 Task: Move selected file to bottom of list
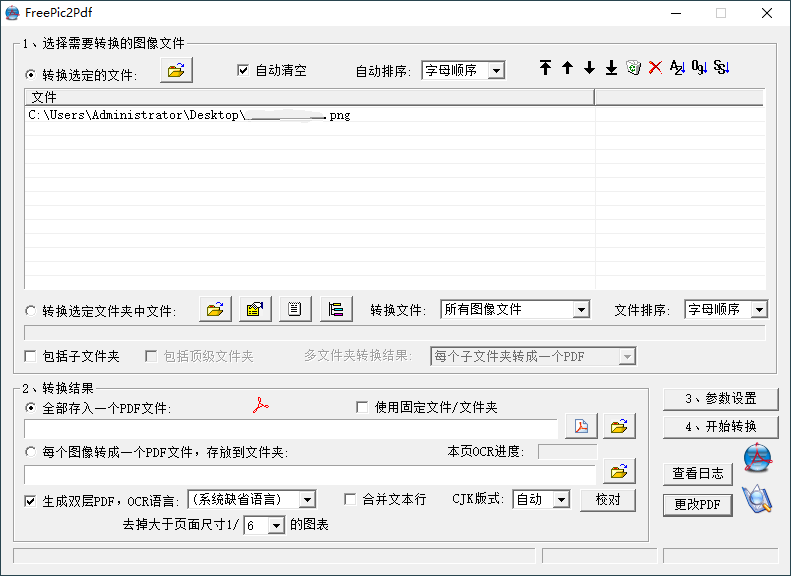pyautogui.click(x=611, y=68)
